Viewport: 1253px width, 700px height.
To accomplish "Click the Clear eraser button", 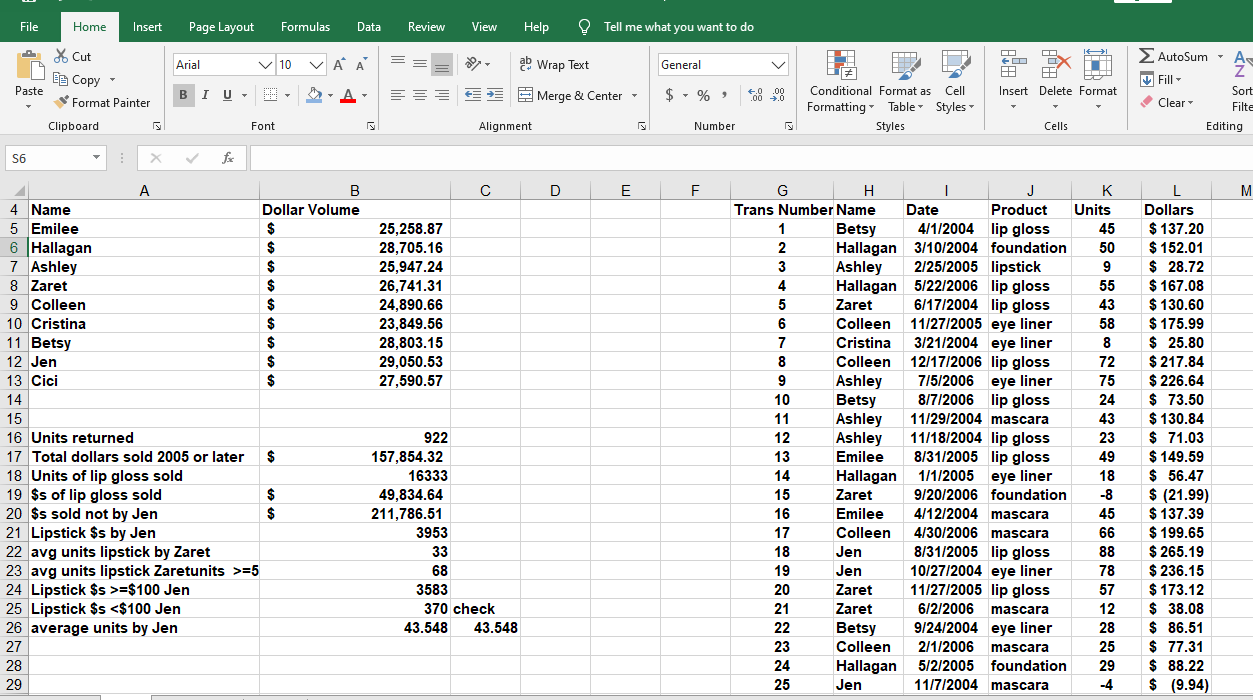I will tap(1166, 102).
